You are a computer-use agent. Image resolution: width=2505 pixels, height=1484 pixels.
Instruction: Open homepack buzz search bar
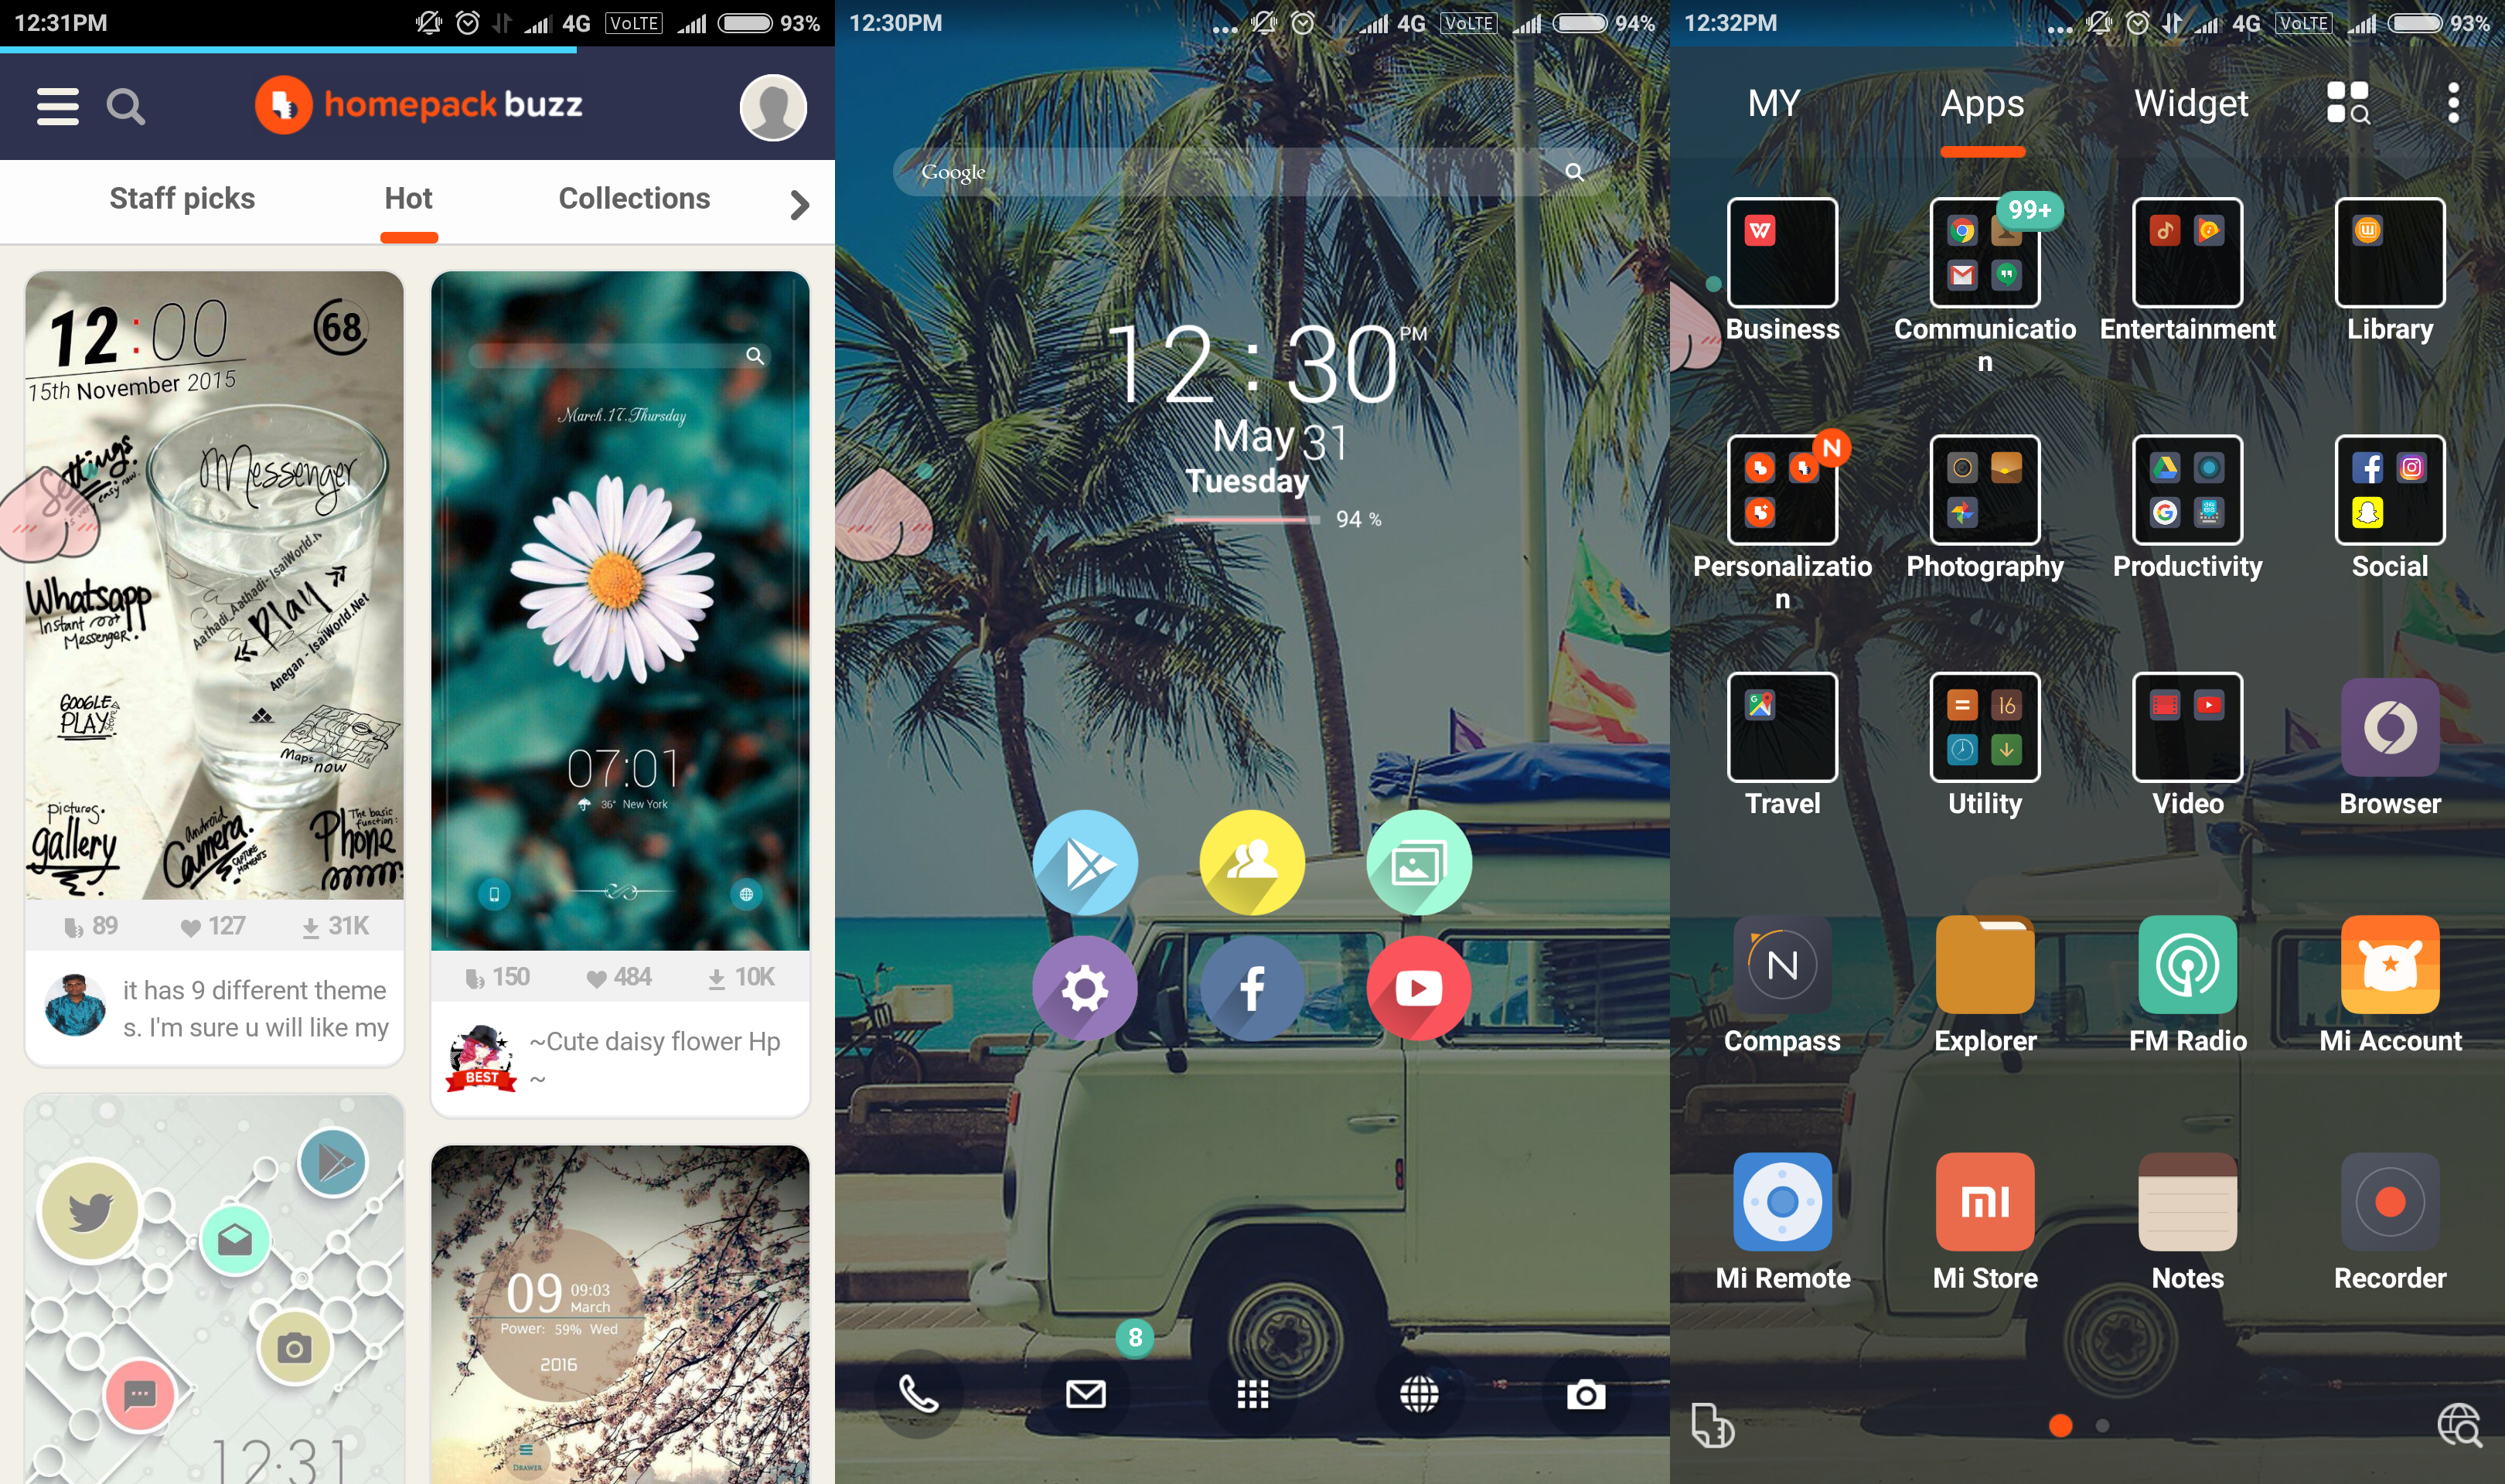tap(124, 100)
